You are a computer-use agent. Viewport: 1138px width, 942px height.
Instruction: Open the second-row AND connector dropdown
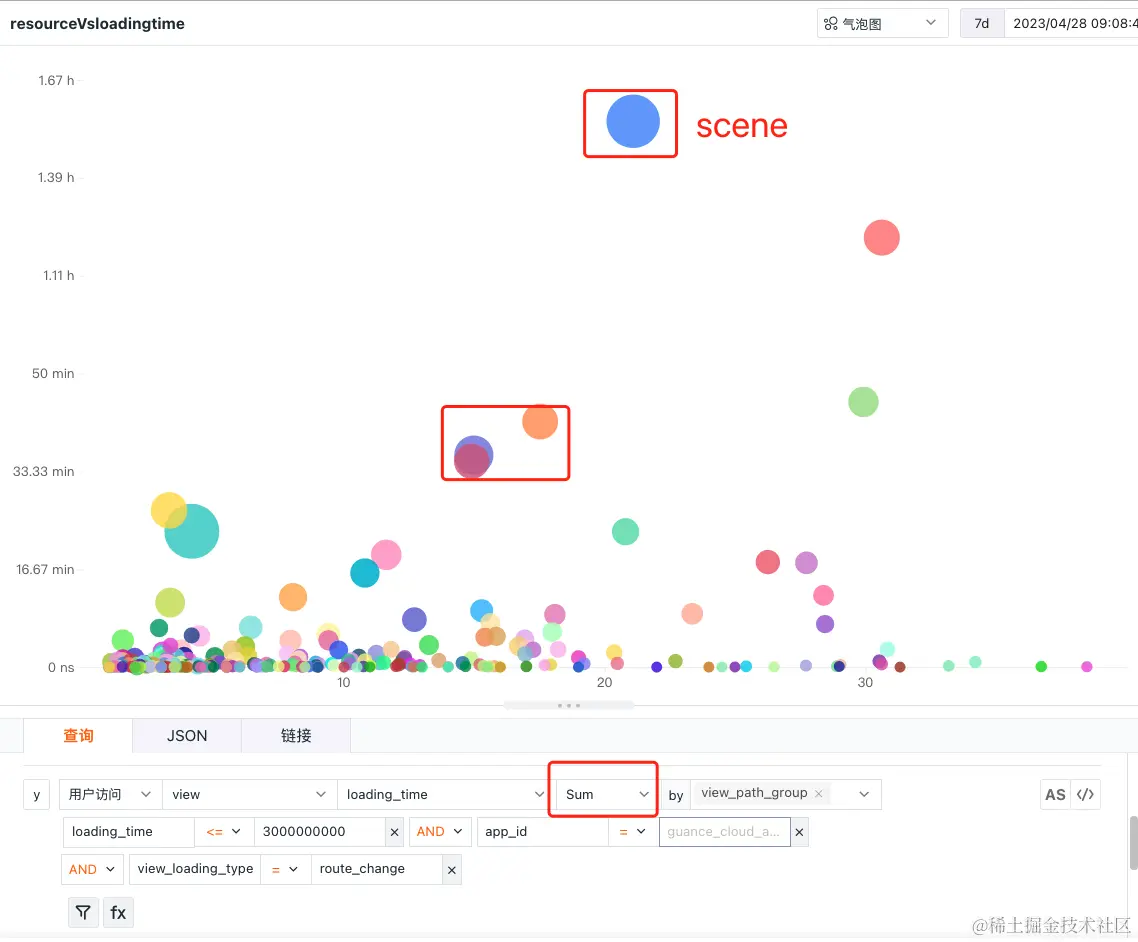pyautogui.click(x=91, y=869)
